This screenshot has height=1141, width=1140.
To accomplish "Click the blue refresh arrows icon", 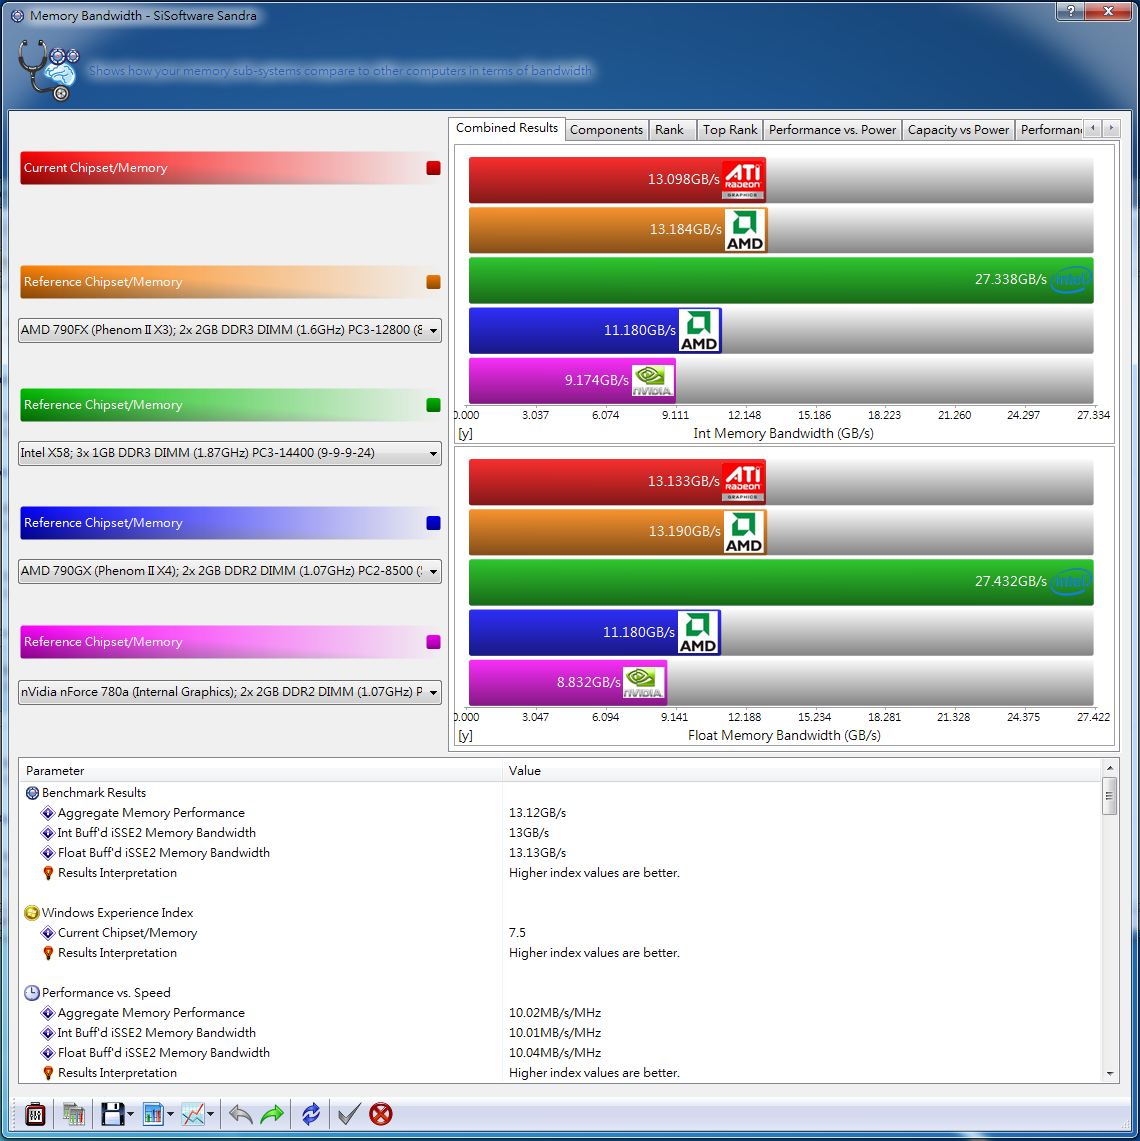I will click(311, 1113).
